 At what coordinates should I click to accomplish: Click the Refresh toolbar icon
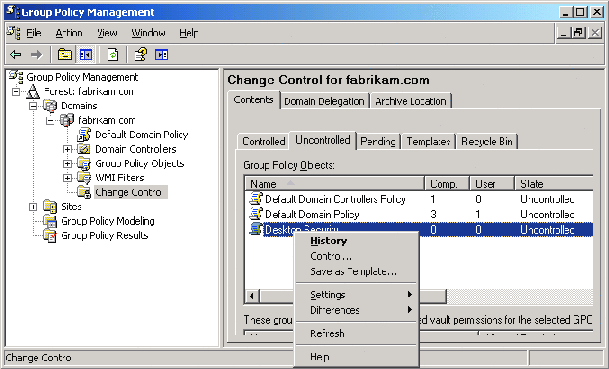click(113, 55)
